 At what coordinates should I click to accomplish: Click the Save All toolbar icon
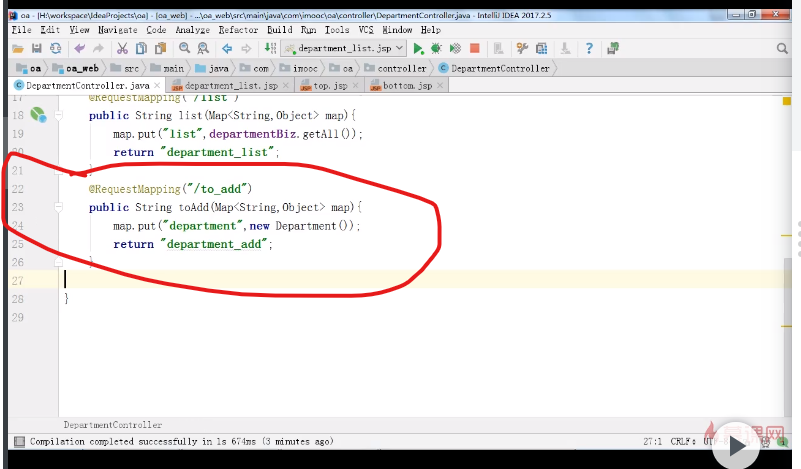pos(36,49)
